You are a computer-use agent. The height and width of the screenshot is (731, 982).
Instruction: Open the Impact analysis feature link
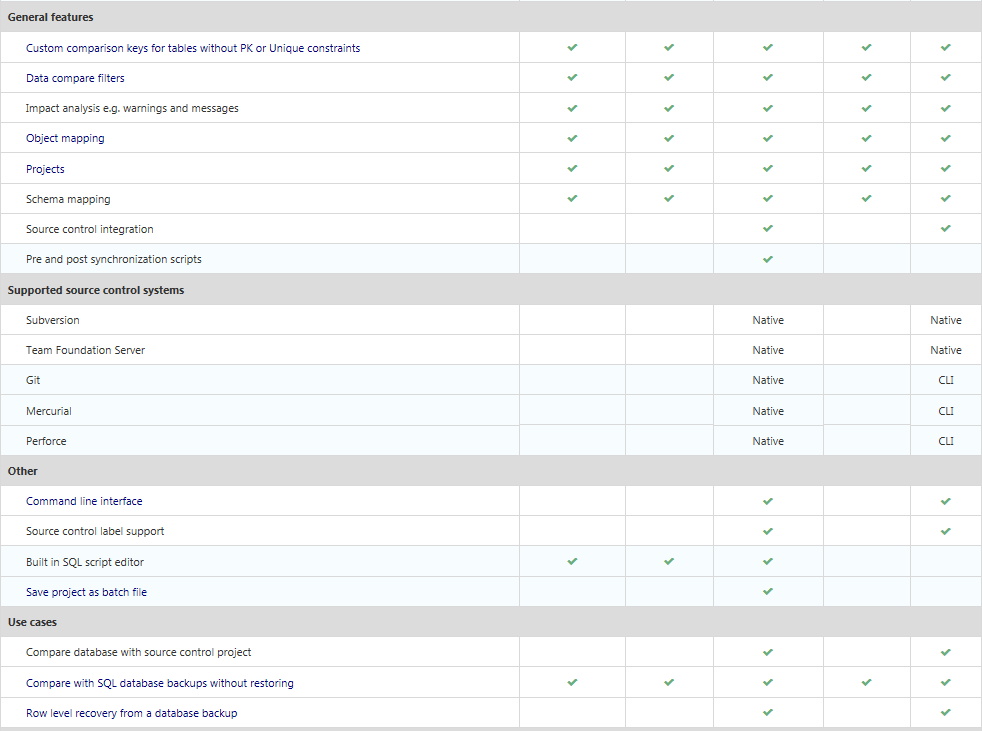tap(132, 108)
